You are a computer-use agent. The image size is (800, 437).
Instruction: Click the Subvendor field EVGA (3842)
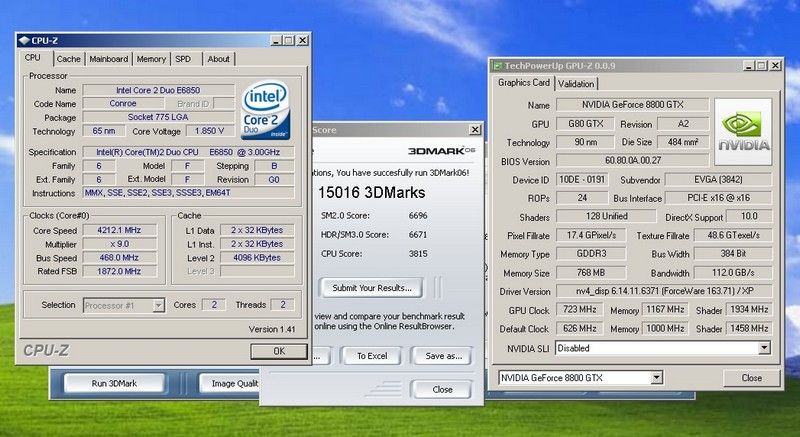pyautogui.click(x=718, y=179)
